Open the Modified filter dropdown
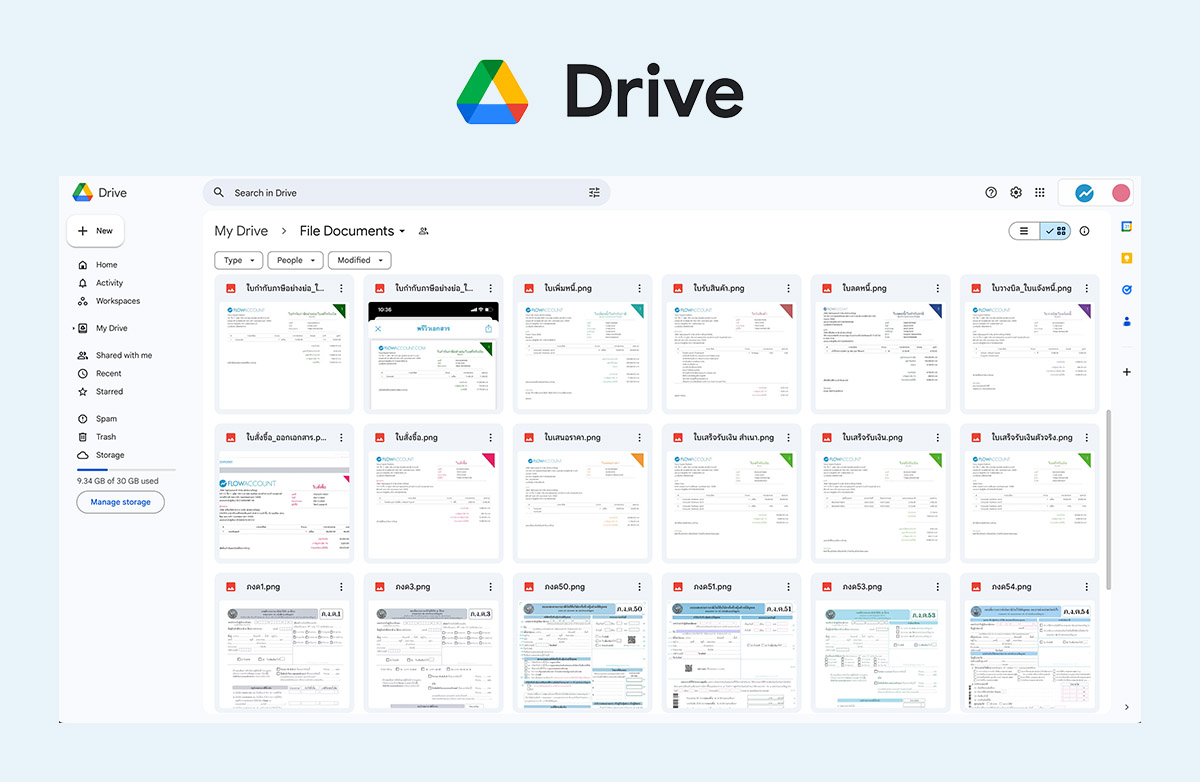This screenshot has width=1200, height=782. tap(359, 260)
